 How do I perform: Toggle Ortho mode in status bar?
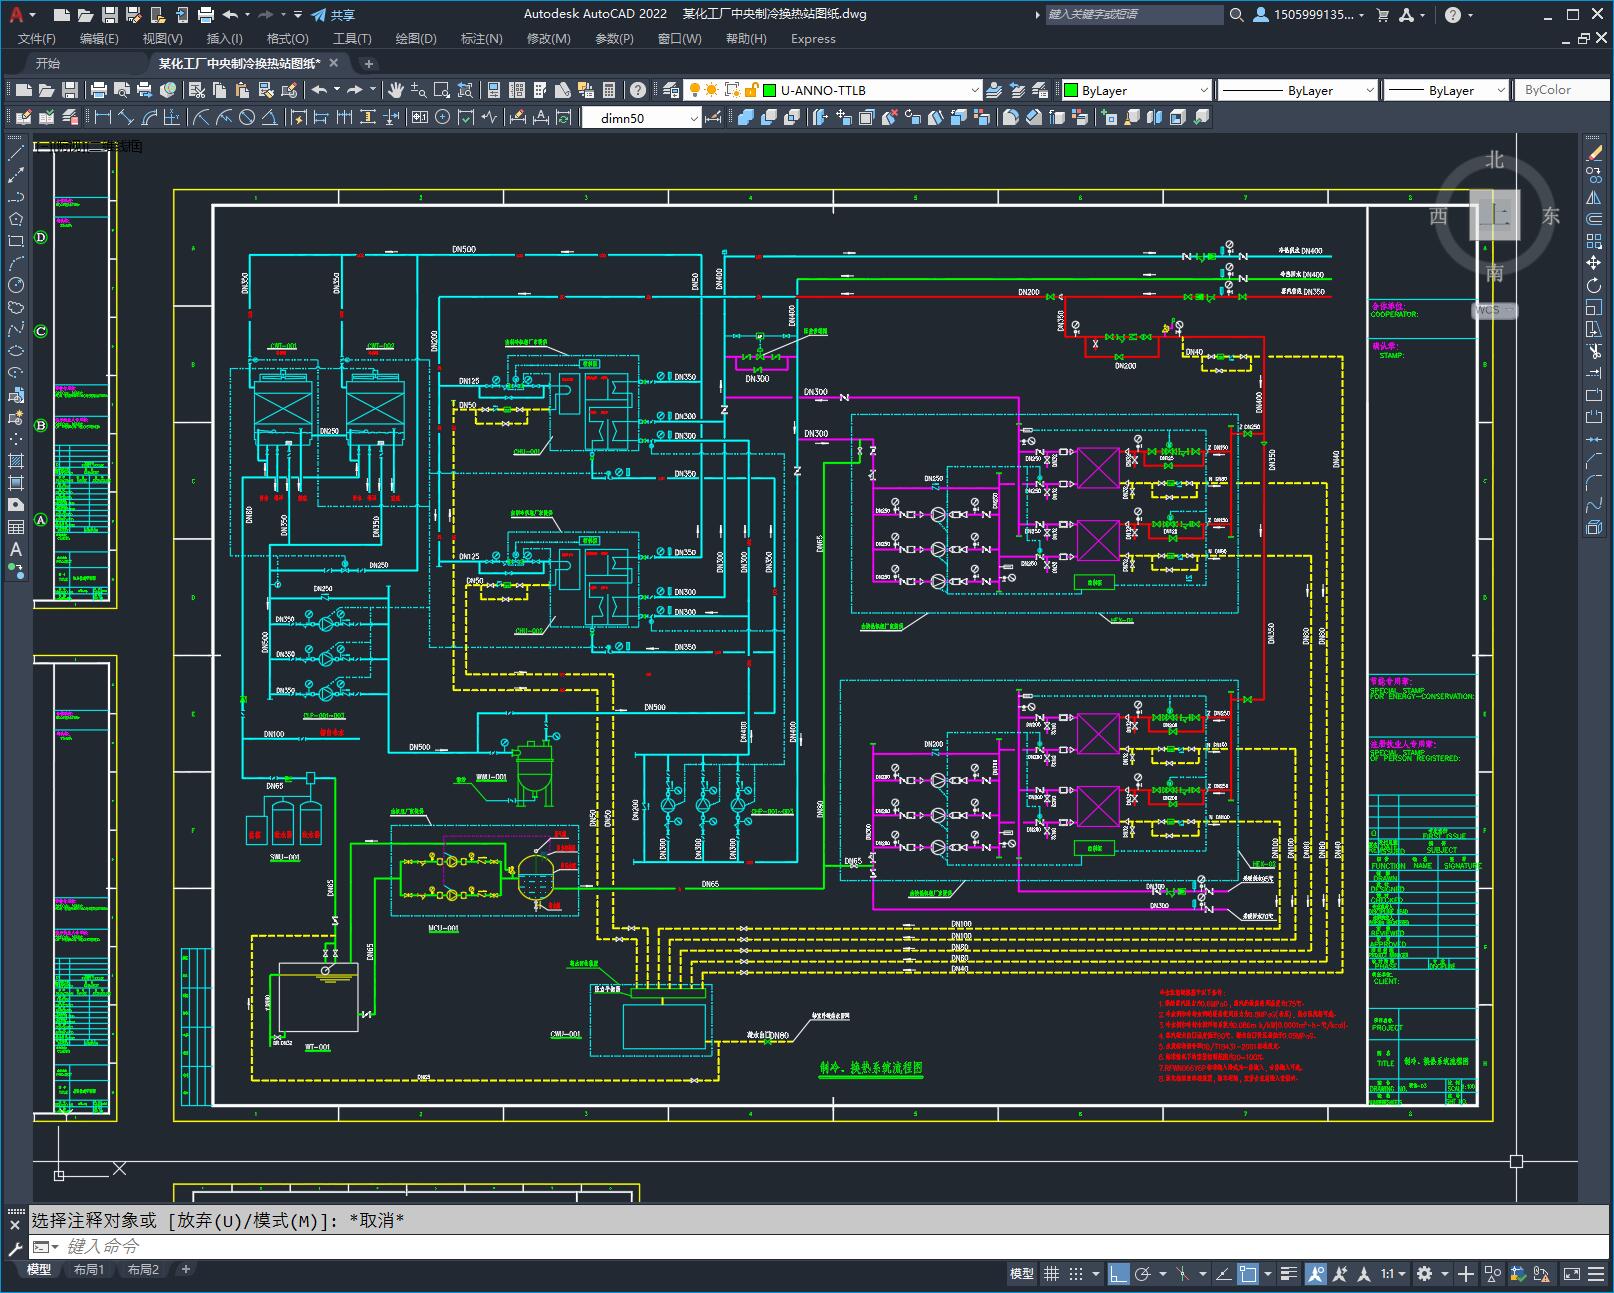1118,1274
